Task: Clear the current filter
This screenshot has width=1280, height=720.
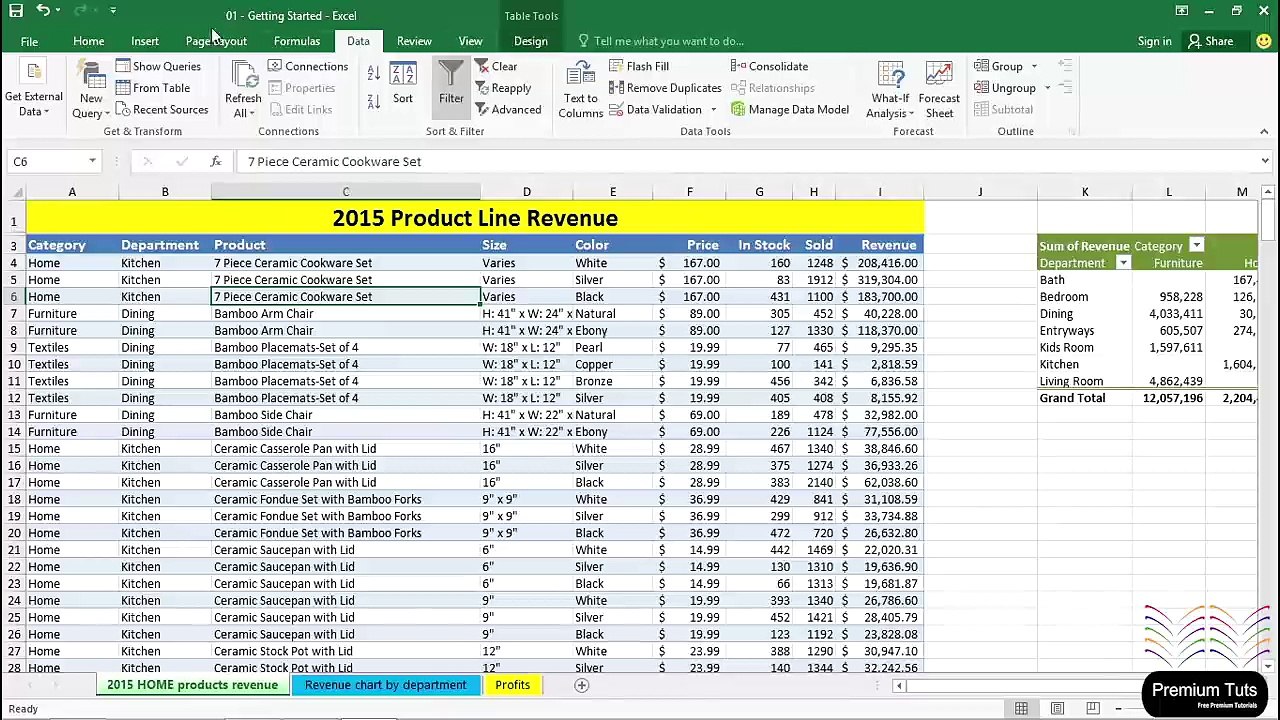Action: [x=496, y=66]
